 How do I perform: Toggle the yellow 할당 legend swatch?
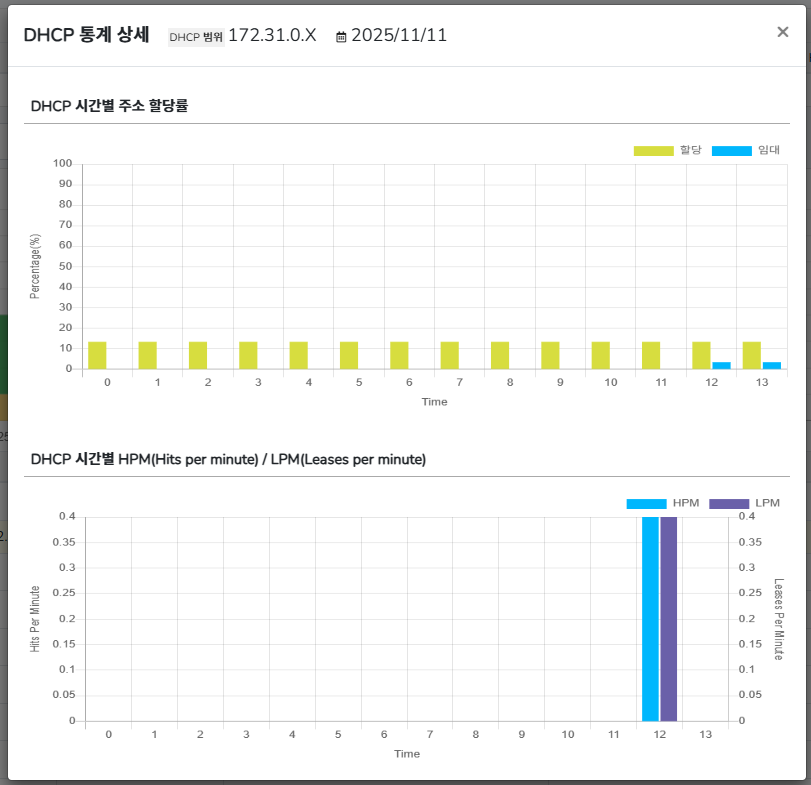[x=653, y=151]
